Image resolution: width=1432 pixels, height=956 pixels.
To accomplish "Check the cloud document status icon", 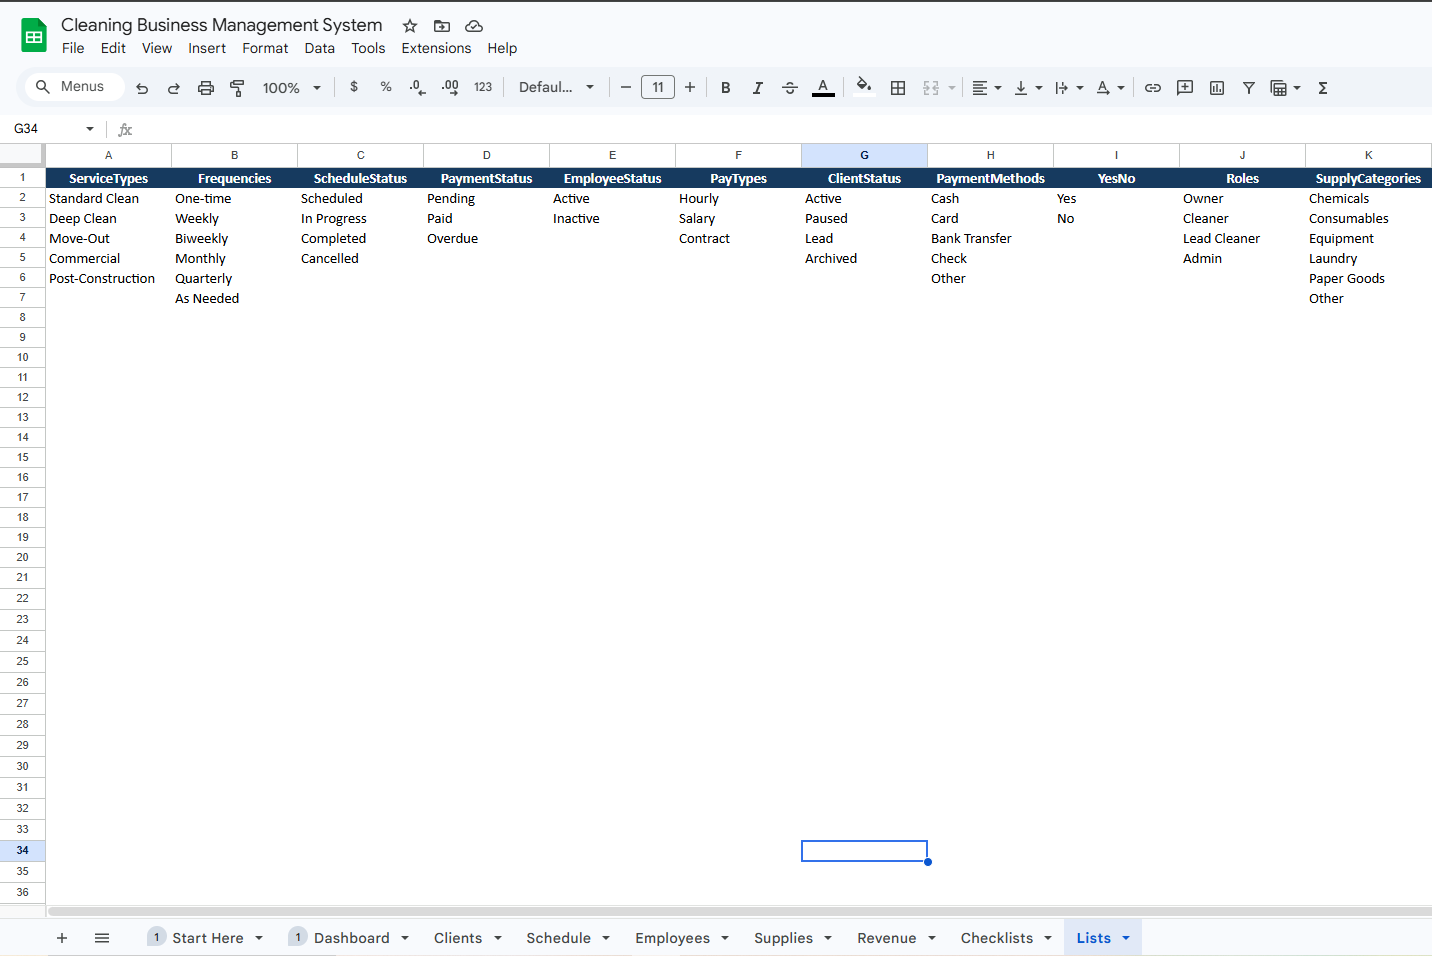I will click(474, 26).
